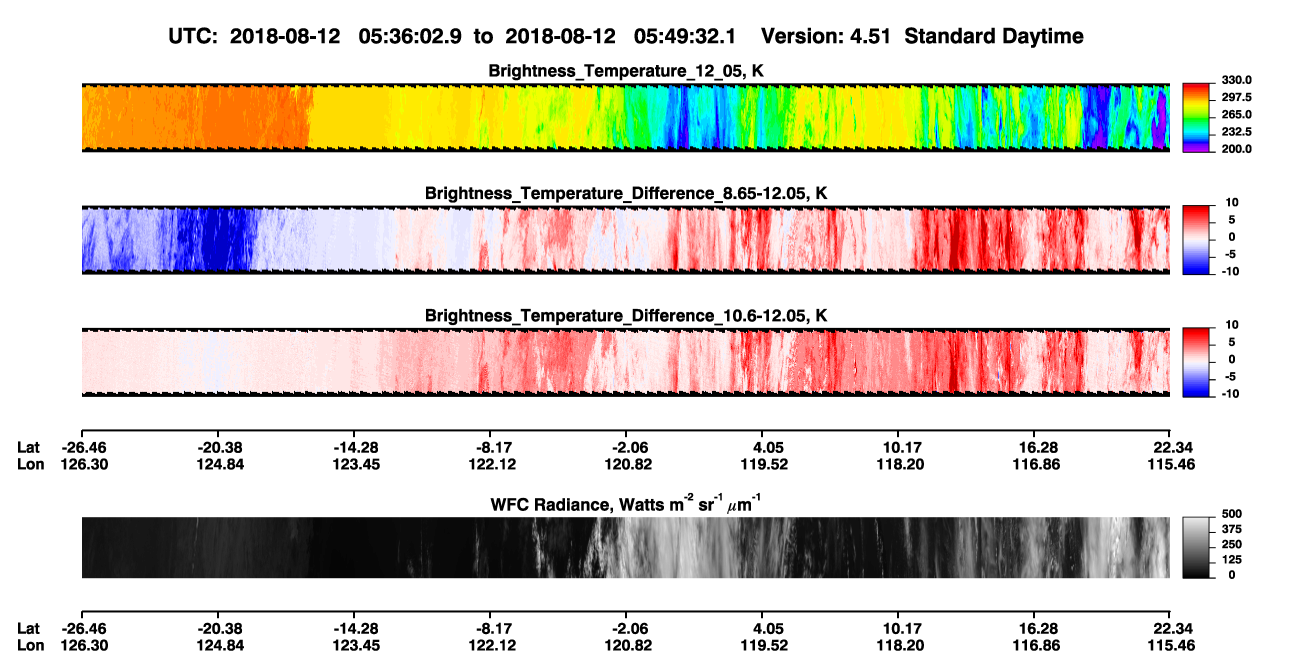Click latitude '-2.06' on the axis above WFC Radiance
Screen dimensions: 1300x667
626,447
